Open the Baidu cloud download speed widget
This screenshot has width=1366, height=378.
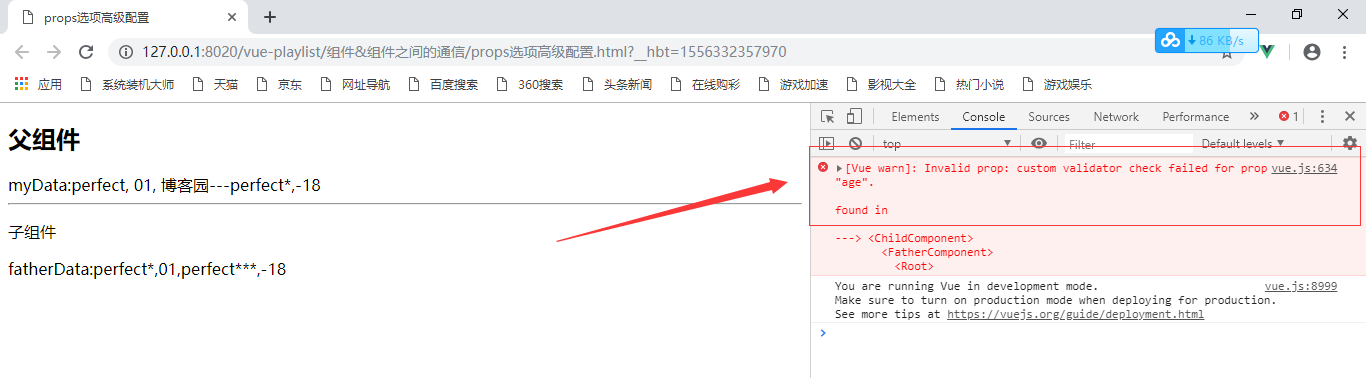[x=1207, y=40]
